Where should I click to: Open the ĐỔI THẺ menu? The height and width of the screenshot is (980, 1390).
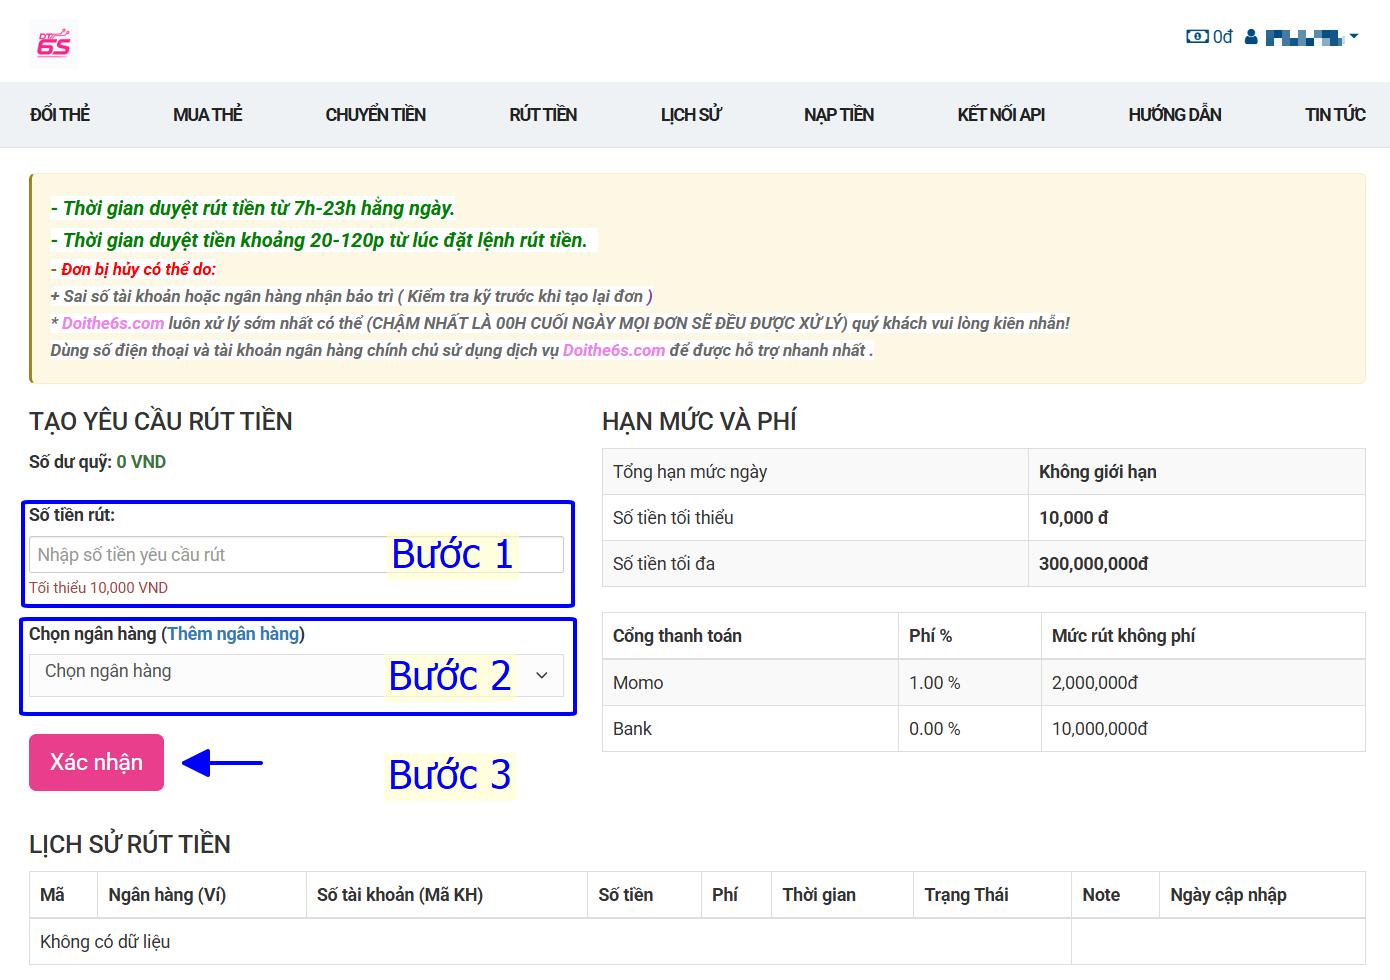pyautogui.click(x=60, y=115)
